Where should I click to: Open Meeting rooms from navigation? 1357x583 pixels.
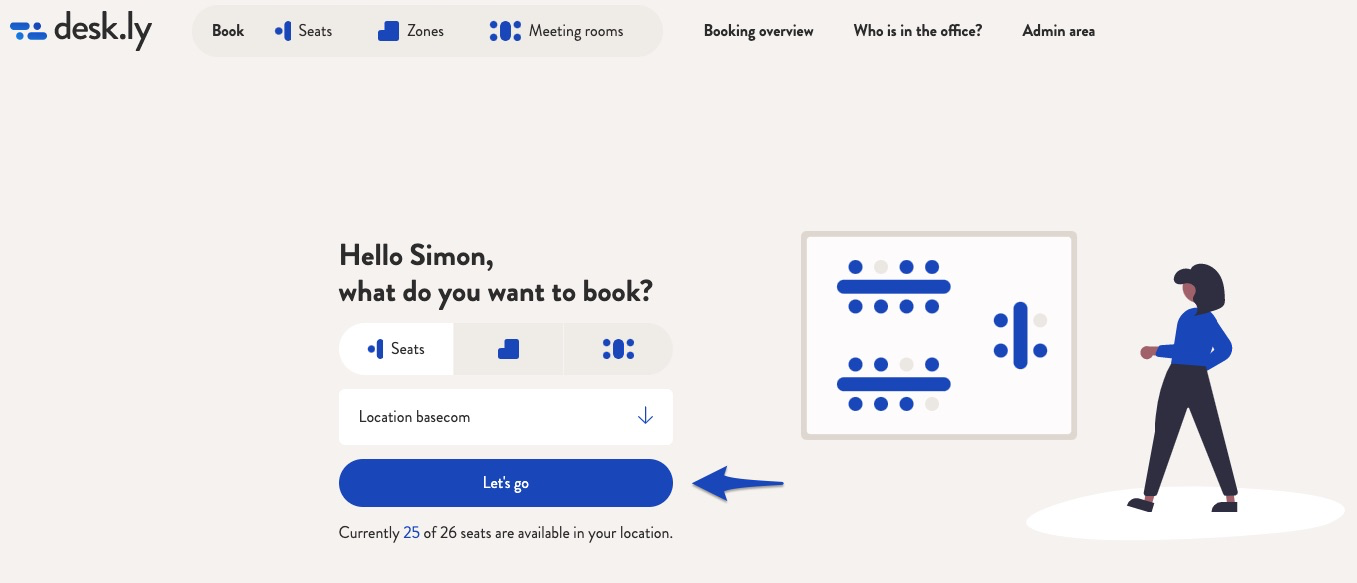pos(576,31)
